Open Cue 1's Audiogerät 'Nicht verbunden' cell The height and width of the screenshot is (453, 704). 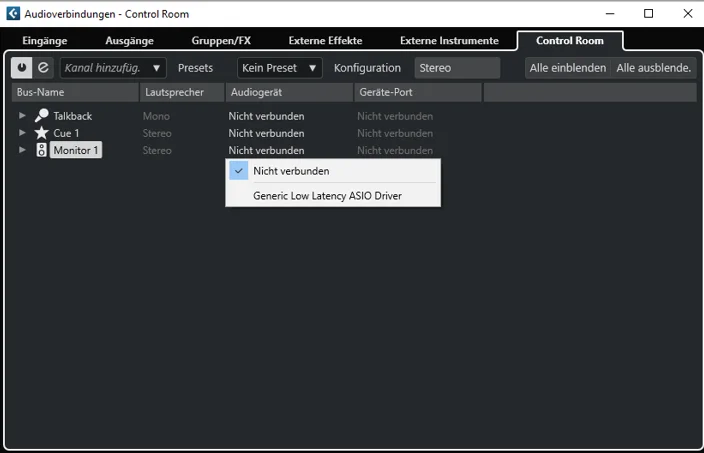[266, 133]
